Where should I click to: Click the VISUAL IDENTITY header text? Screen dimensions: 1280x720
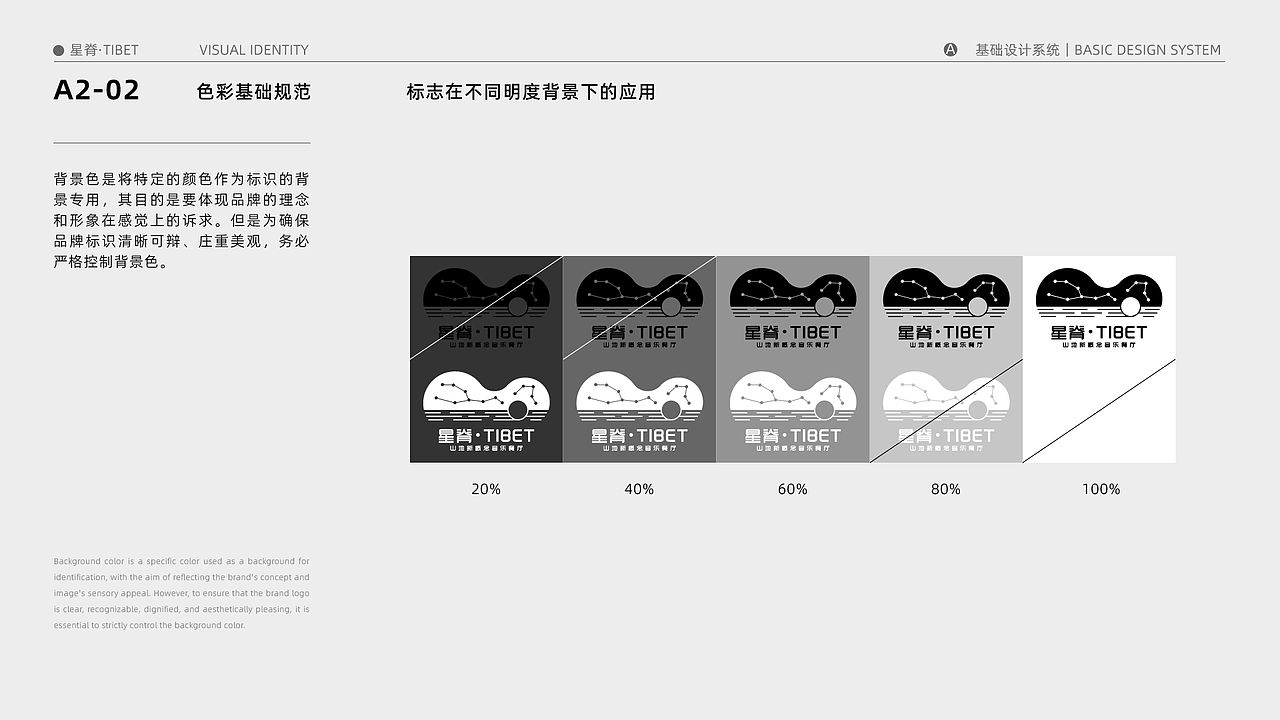[254, 50]
